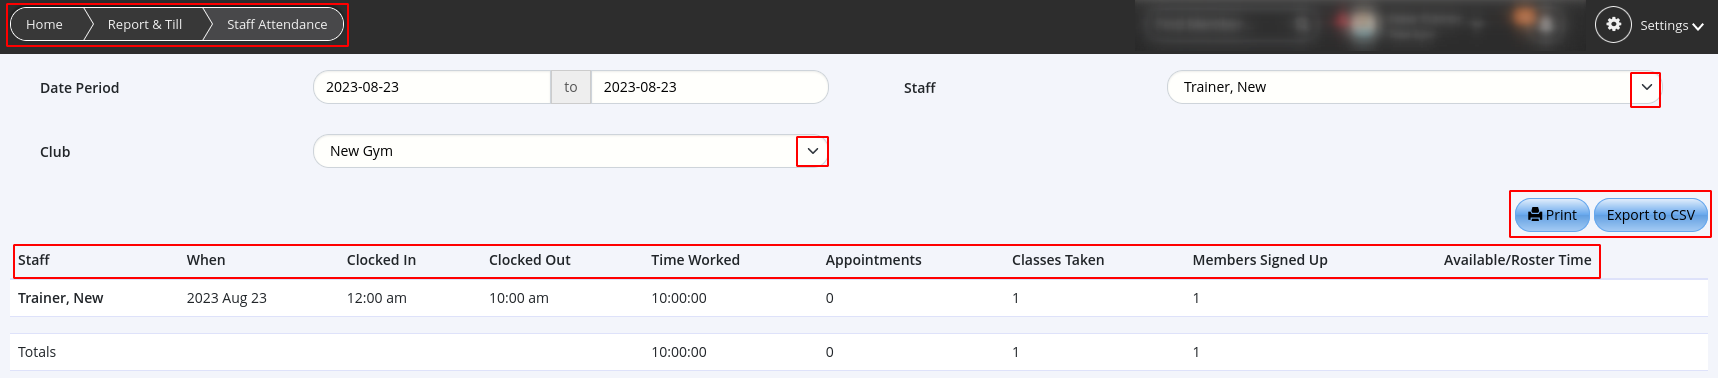The width and height of the screenshot is (1718, 378).
Task: Sort by Classes Taken column header
Action: click(x=1058, y=260)
